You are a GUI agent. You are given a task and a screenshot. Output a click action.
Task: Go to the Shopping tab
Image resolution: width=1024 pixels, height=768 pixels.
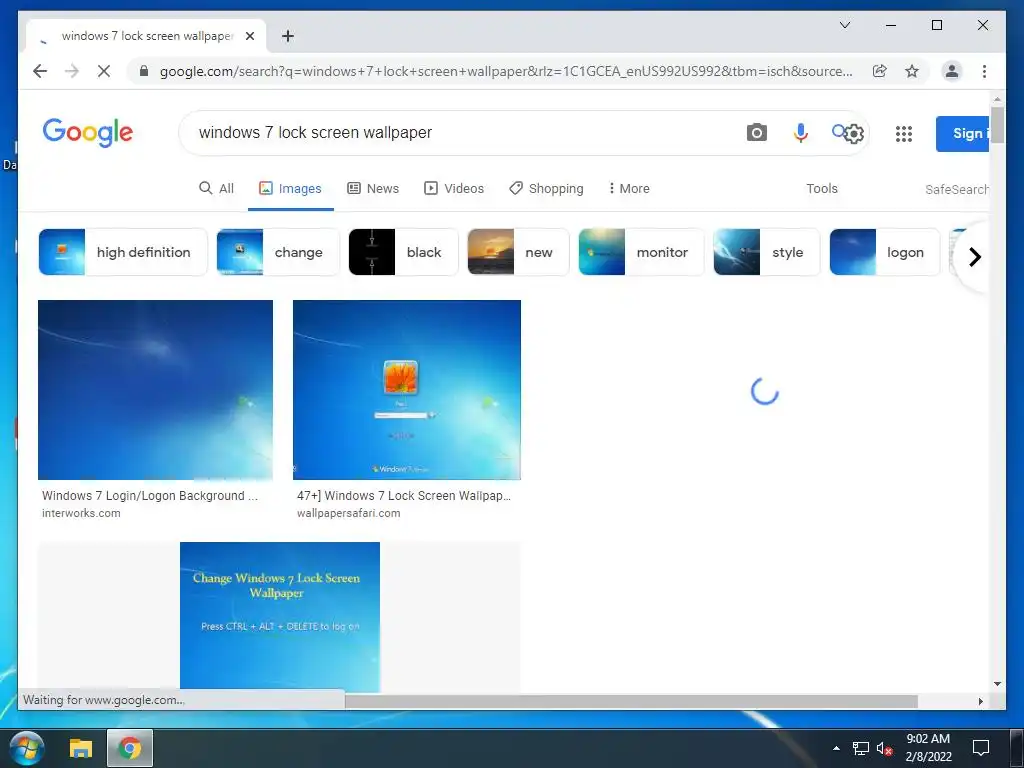coord(546,188)
